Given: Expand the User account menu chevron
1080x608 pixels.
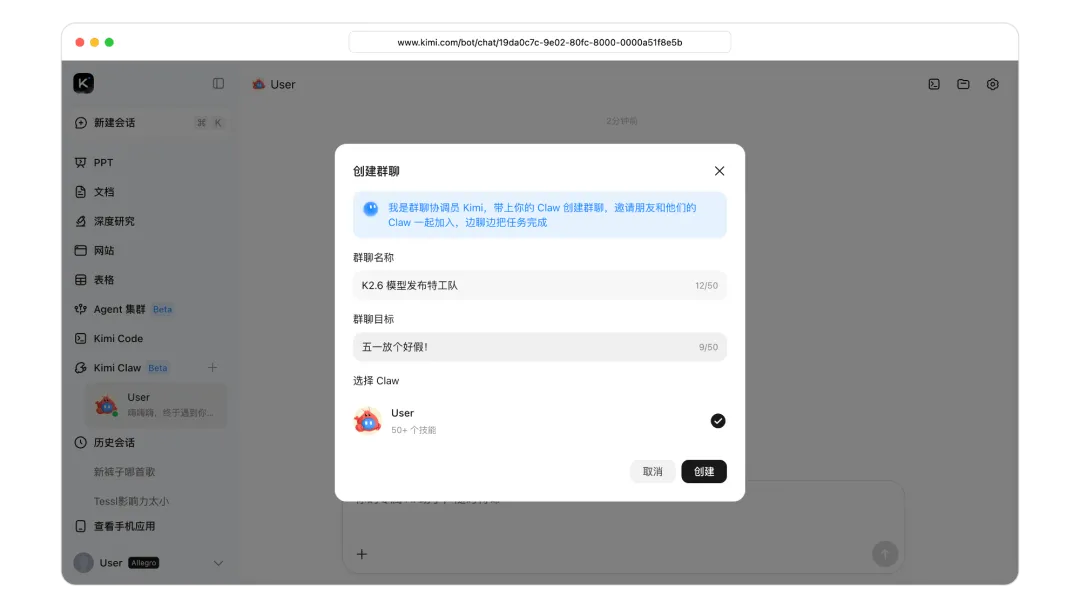Looking at the screenshot, I should 218,563.
